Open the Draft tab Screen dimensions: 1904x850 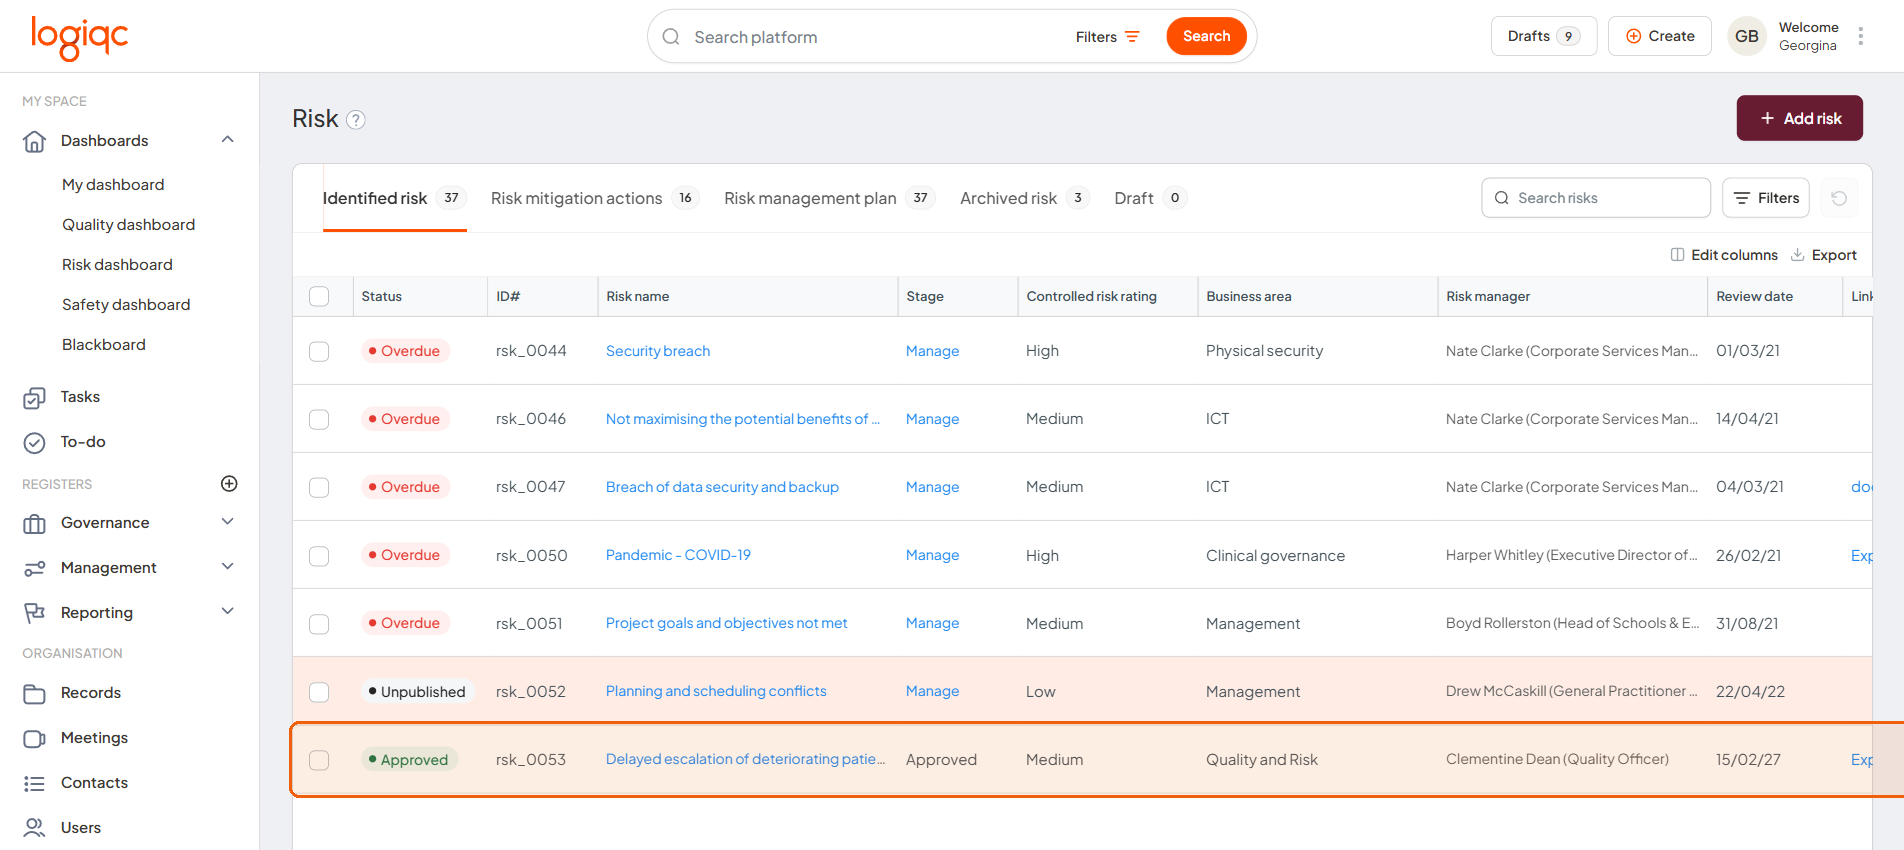(1150, 198)
